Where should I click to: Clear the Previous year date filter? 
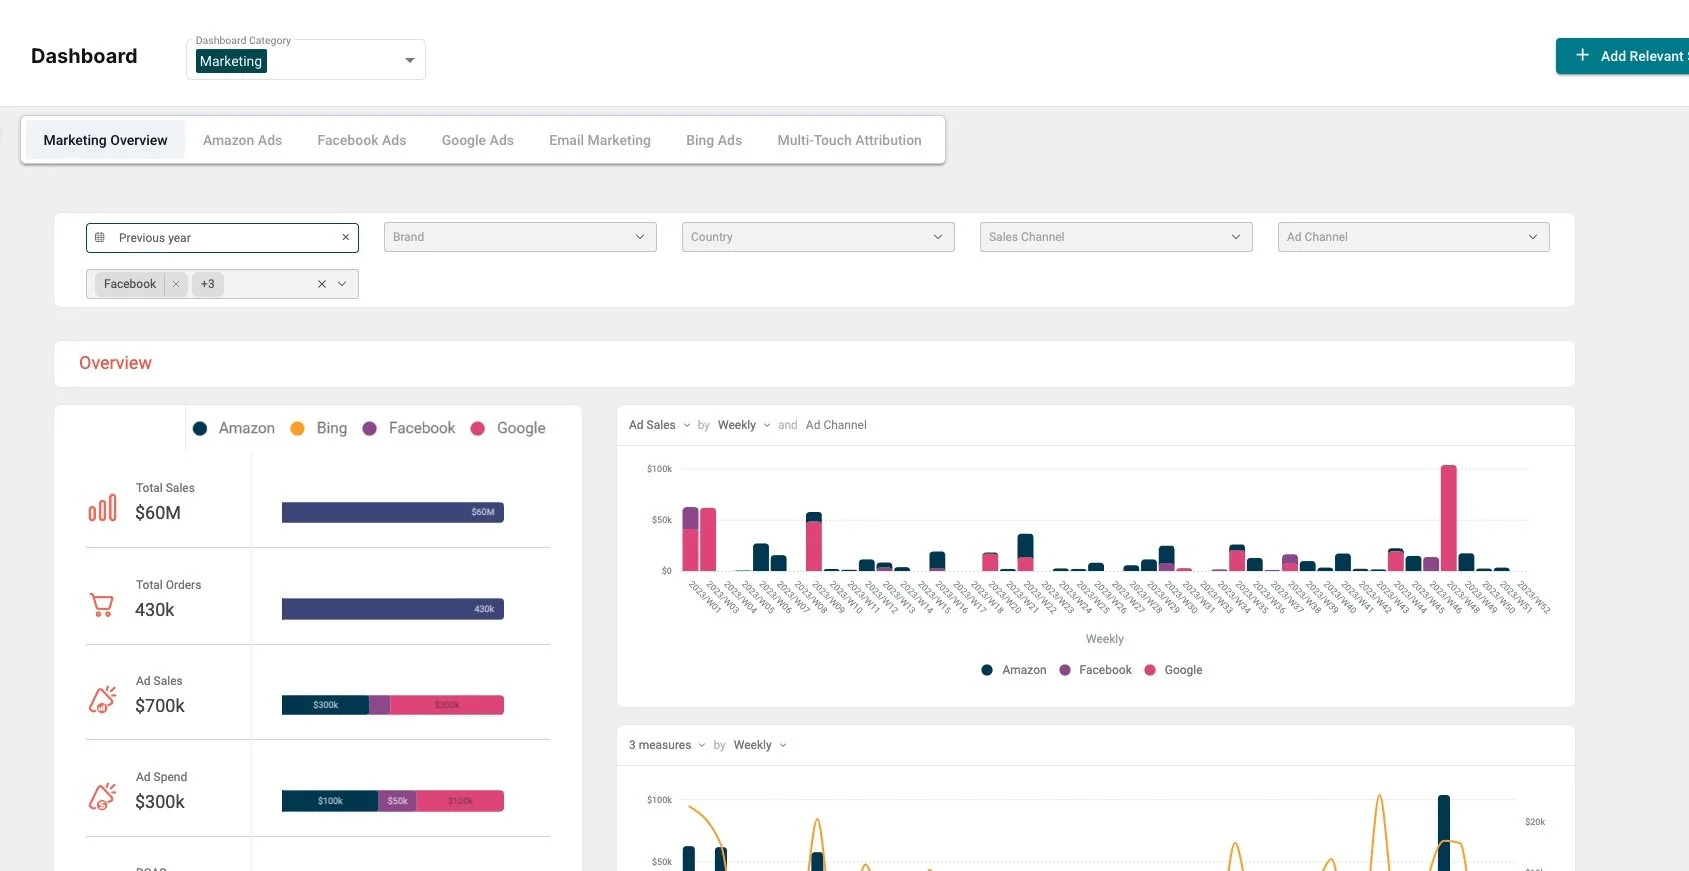(345, 238)
